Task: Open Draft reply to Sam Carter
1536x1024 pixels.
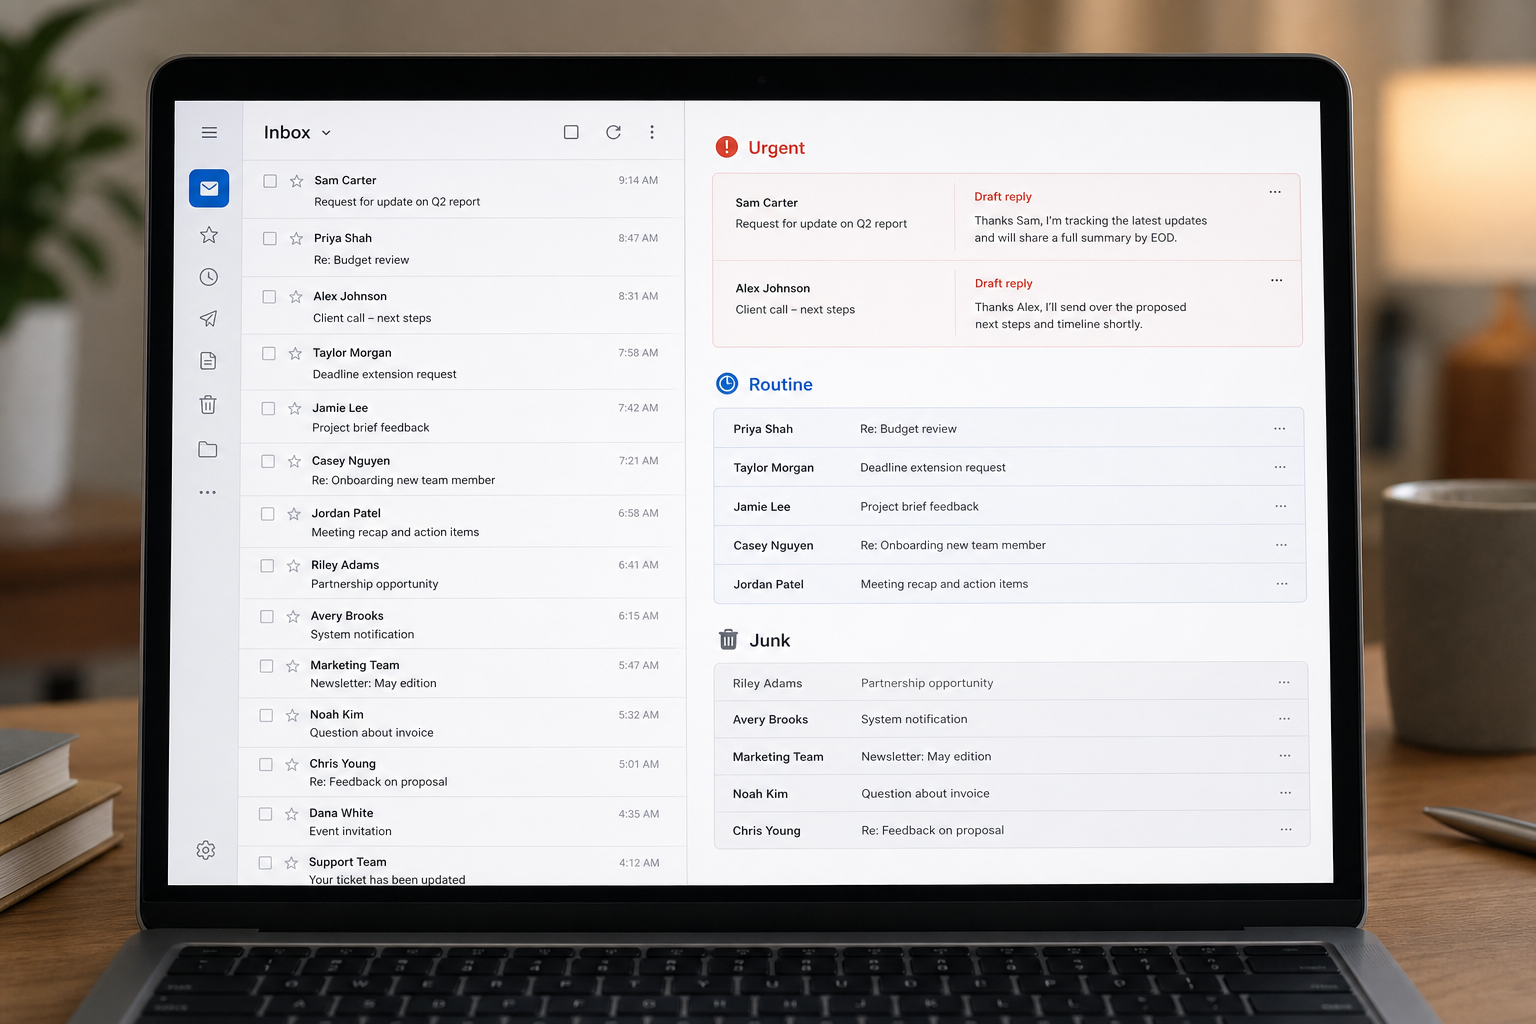Action: click(x=1003, y=197)
